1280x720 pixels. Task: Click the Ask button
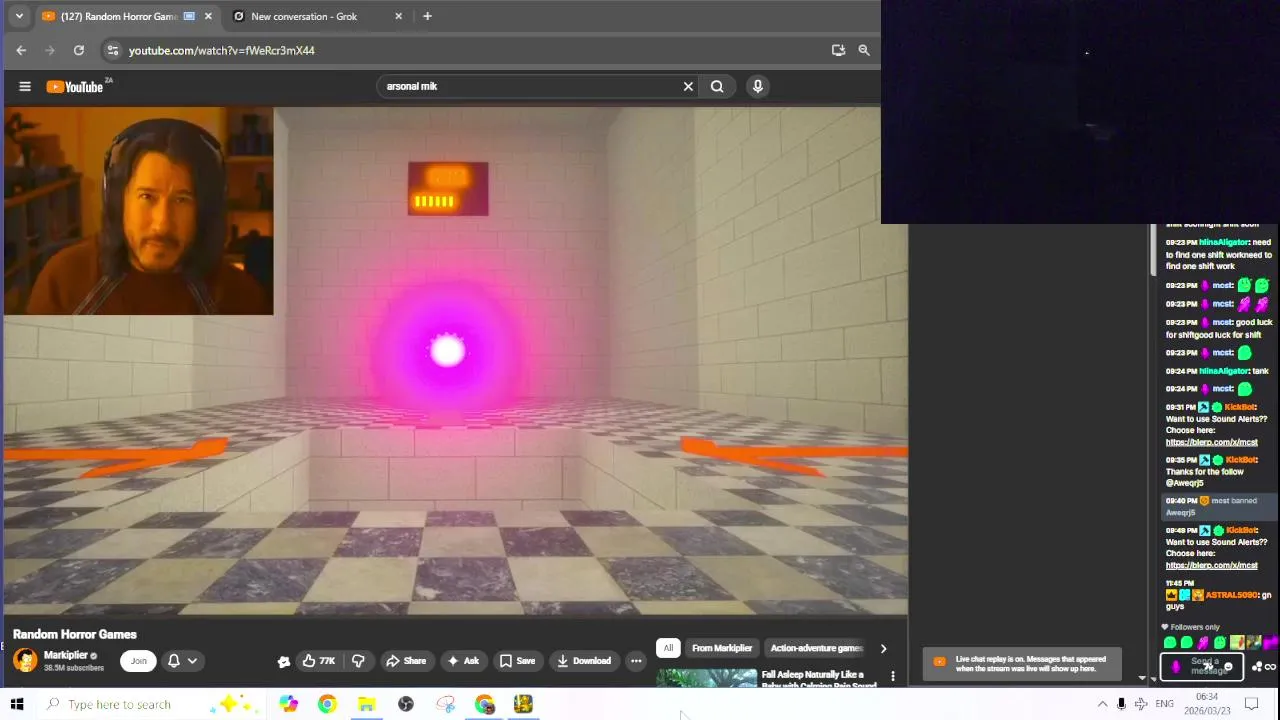click(x=463, y=660)
